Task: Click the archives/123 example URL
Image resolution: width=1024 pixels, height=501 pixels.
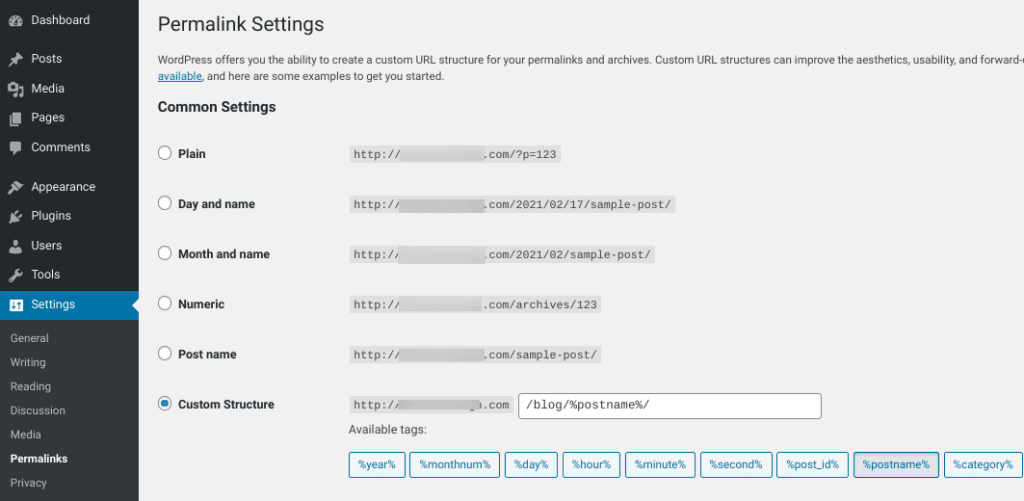Action: (475, 305)
